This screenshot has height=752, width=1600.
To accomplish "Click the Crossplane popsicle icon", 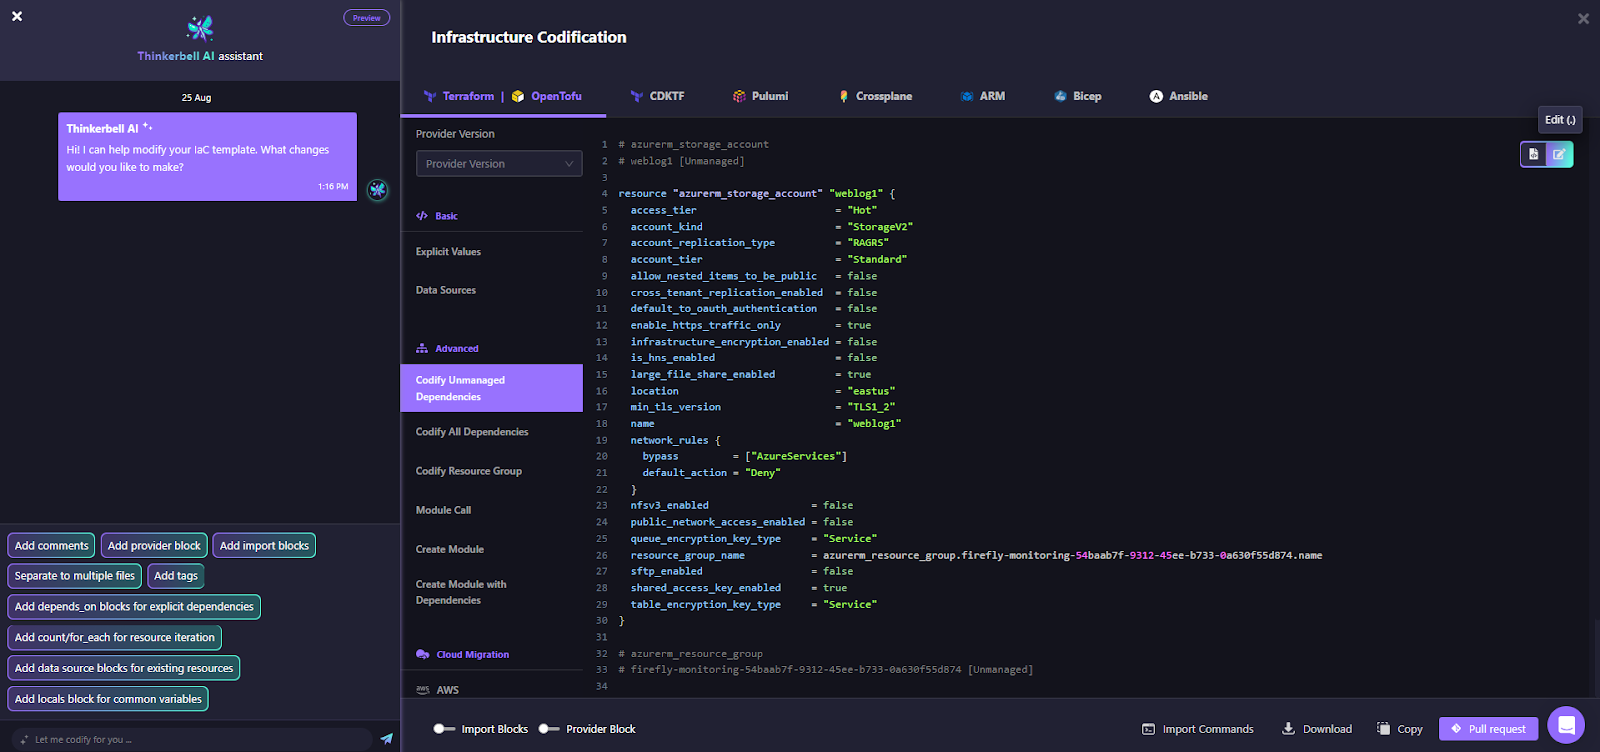I will [844, 96].
